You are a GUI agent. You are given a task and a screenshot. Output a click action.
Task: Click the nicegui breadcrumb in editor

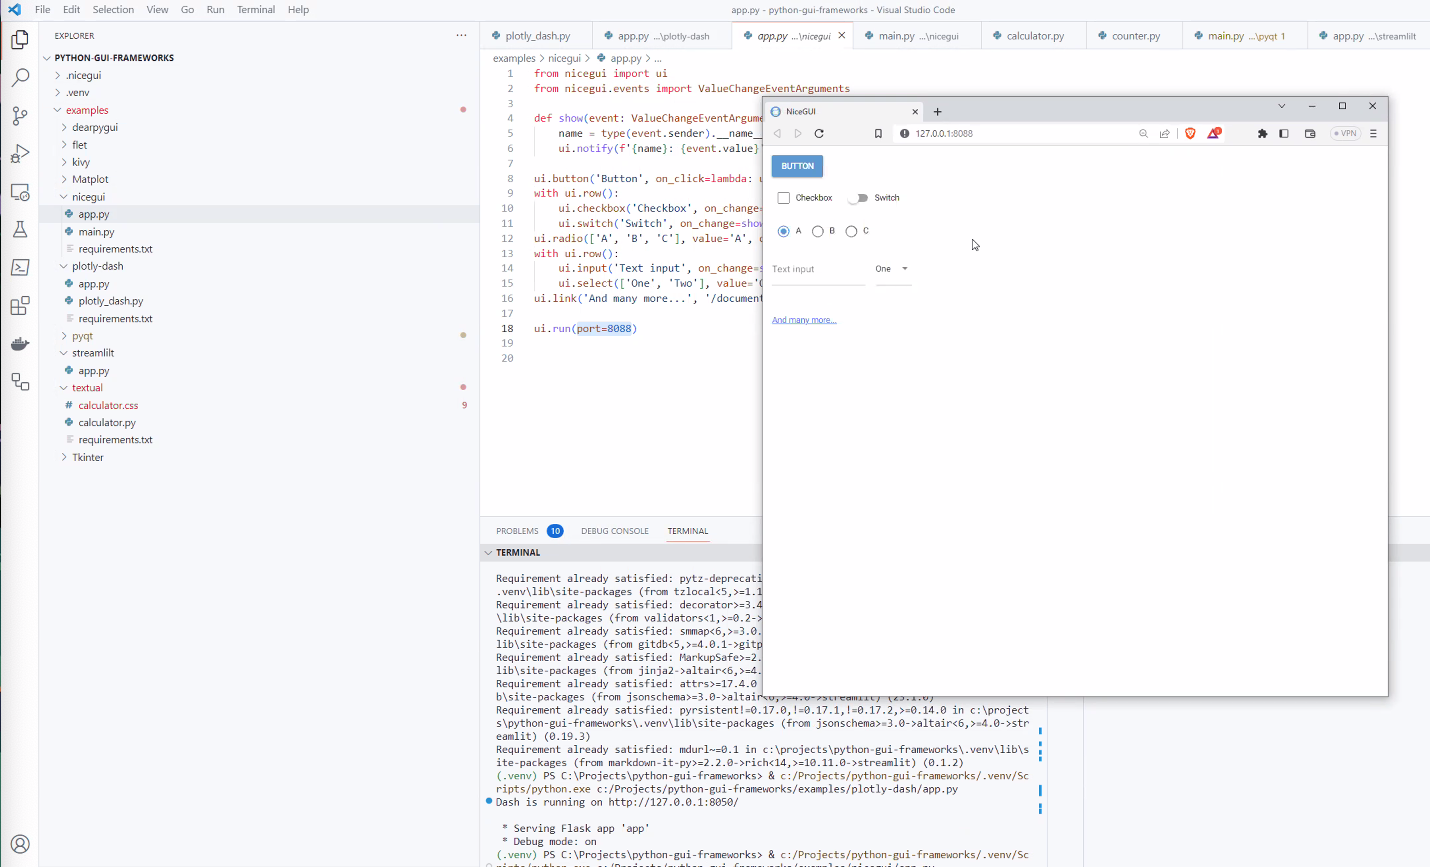click(x=564, y=58)
